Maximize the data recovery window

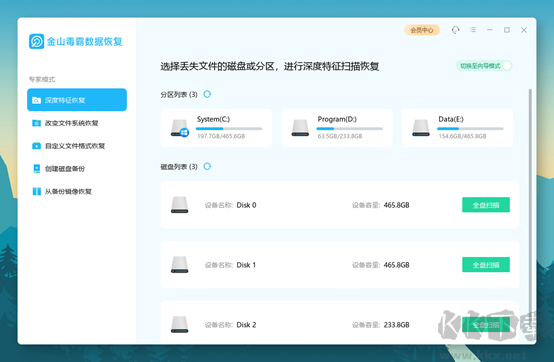coord(507,30)
